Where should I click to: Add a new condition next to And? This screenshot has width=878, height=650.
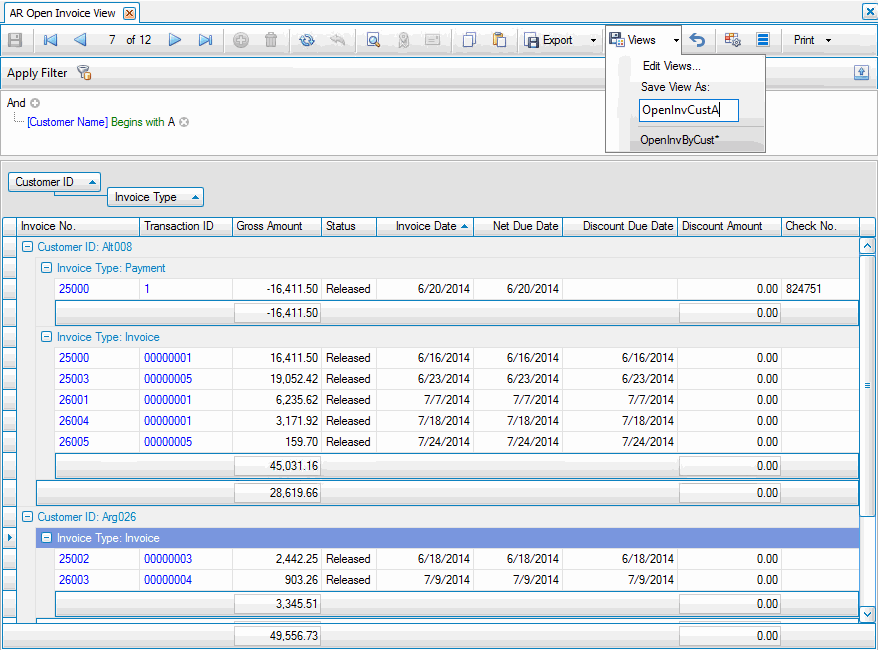coord(35,103)
